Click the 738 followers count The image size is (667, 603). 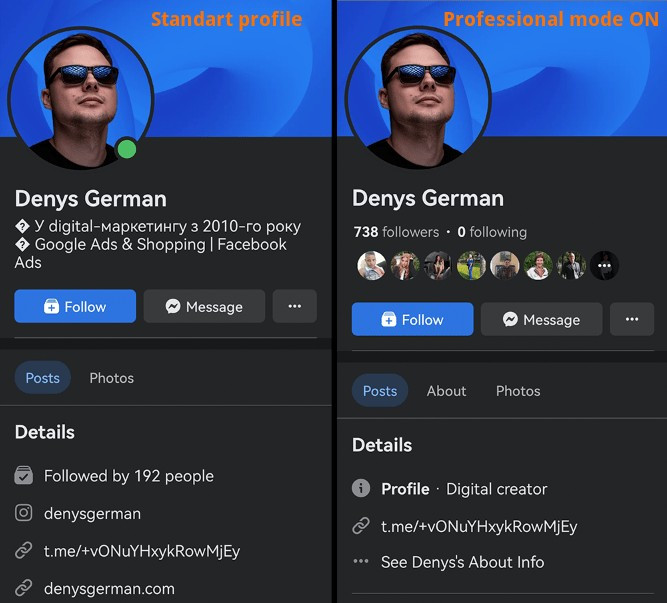pyautogui.click(x=396, y=232)
